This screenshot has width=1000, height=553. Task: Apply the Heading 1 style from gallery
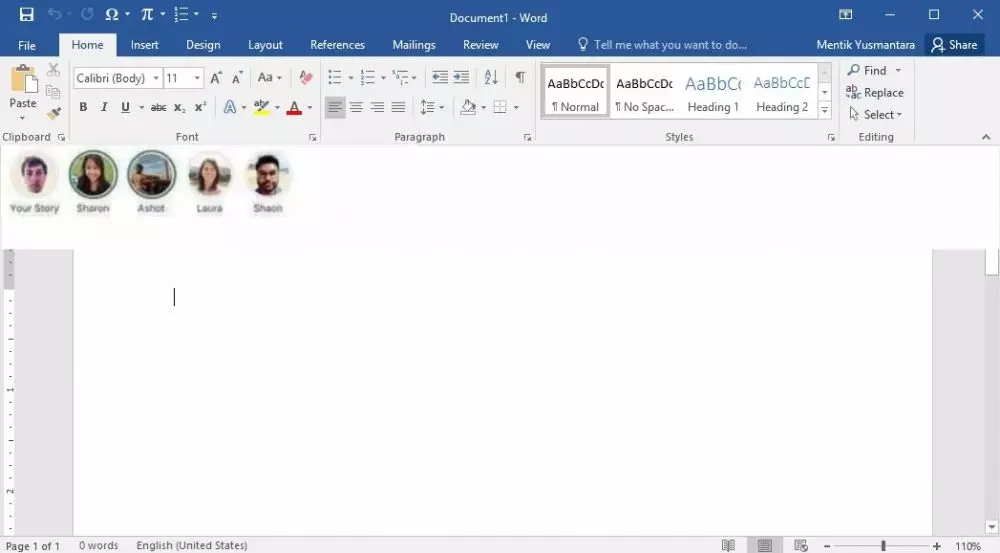(x=713, y=93)
